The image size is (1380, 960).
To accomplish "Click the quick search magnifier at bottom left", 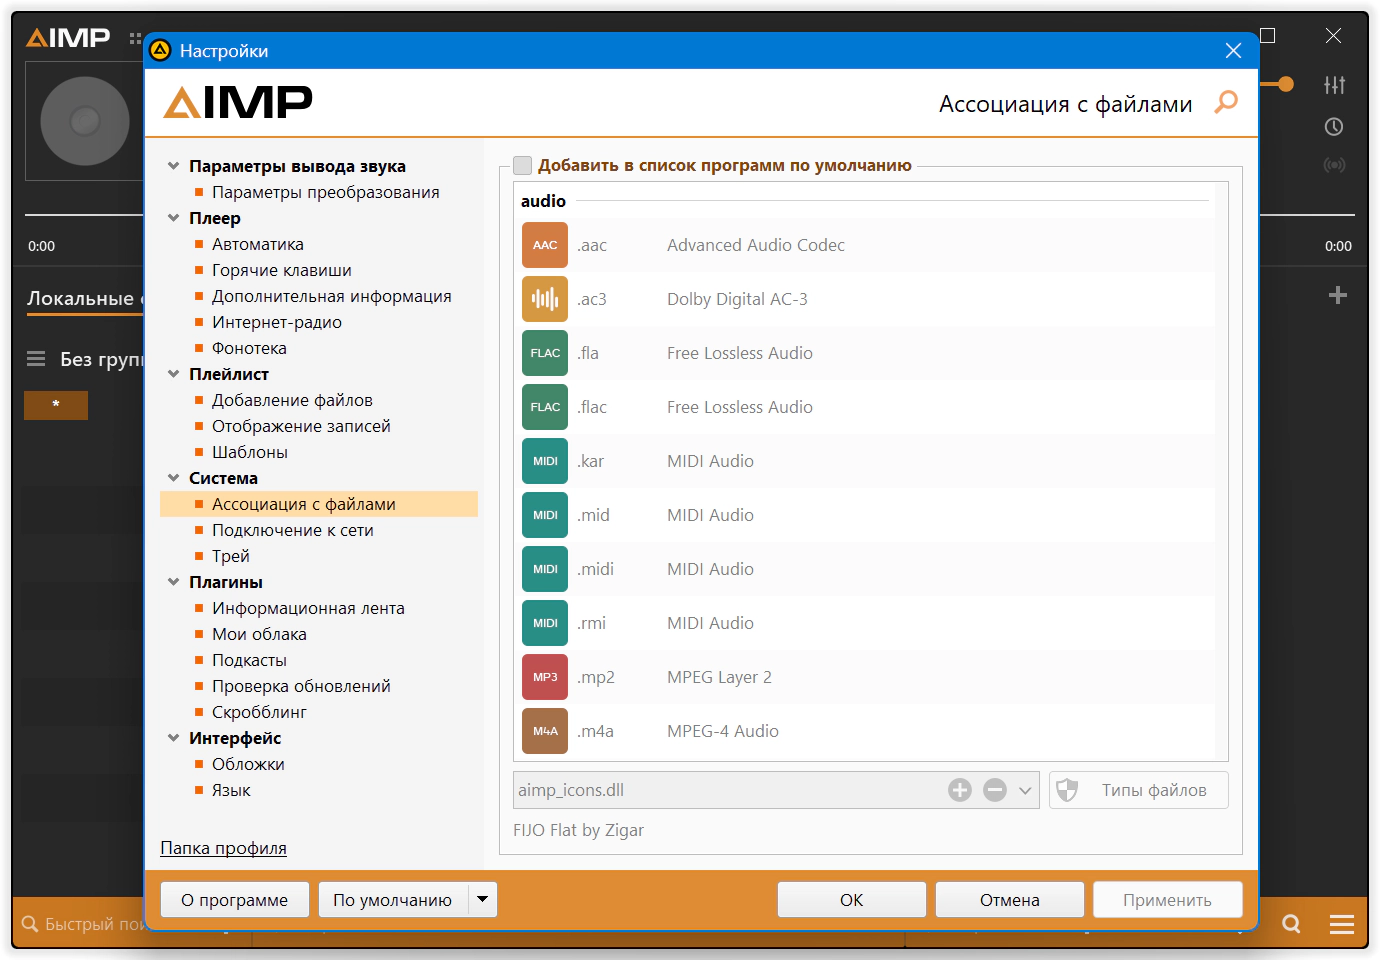I will tap(30, 924).
